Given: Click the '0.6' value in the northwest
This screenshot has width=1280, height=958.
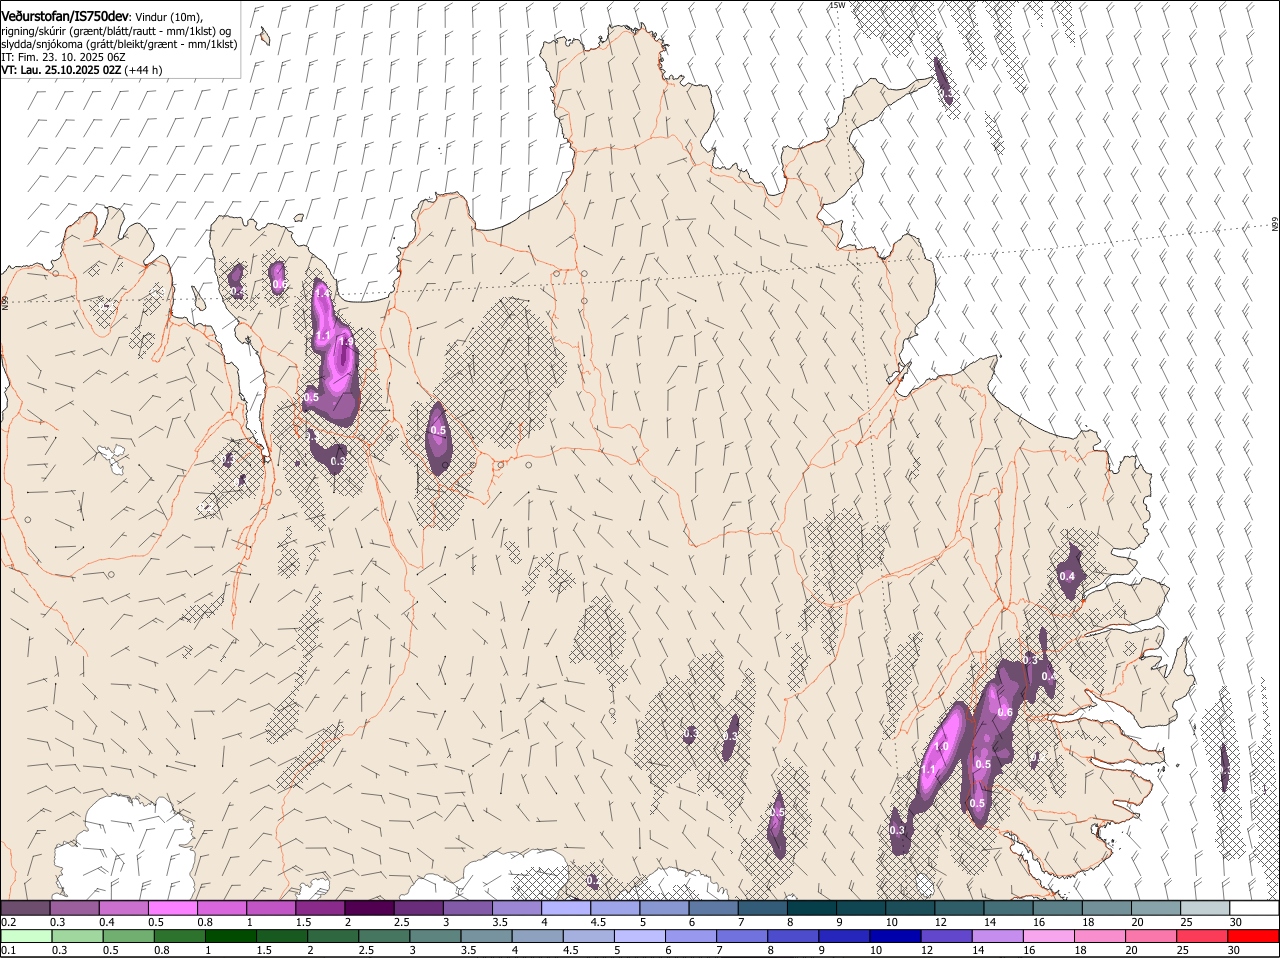Looking at the screenshot, I should click(280, 285).
